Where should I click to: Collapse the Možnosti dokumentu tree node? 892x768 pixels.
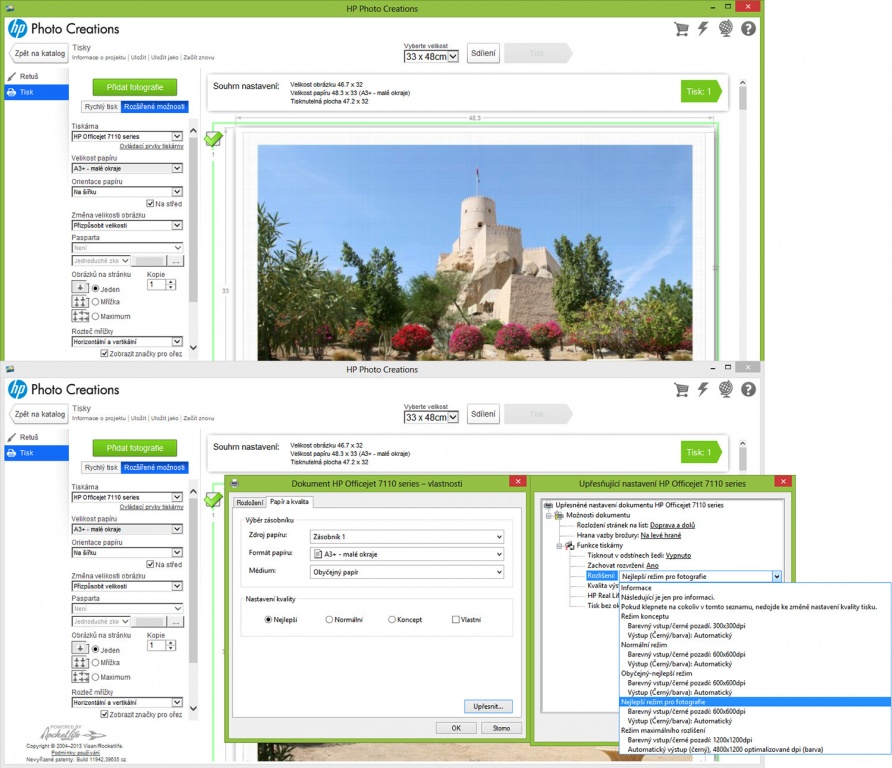pos(549,515)
